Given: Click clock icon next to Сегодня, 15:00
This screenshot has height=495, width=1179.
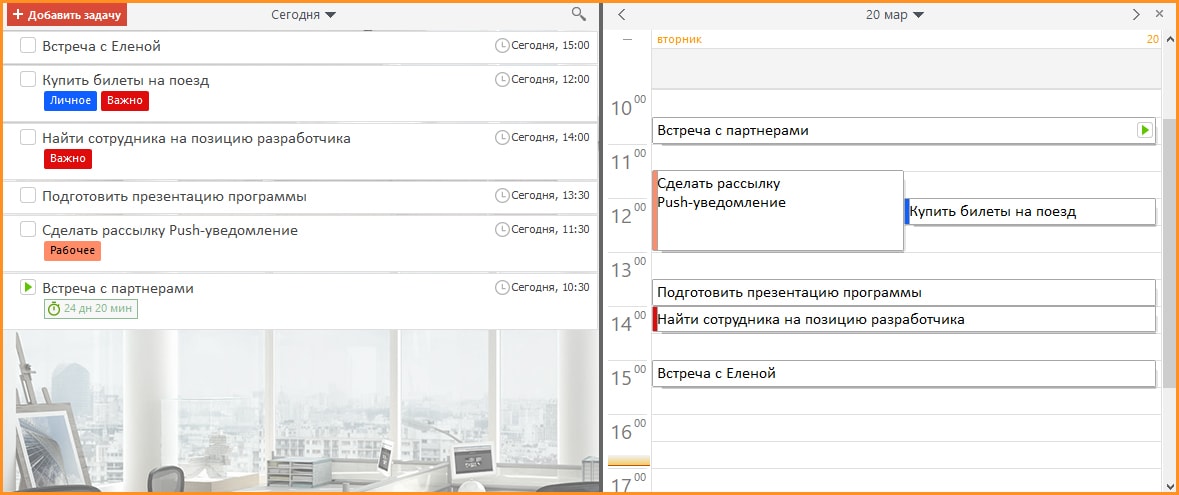Looking at the screenshot, I should (502, 46).
